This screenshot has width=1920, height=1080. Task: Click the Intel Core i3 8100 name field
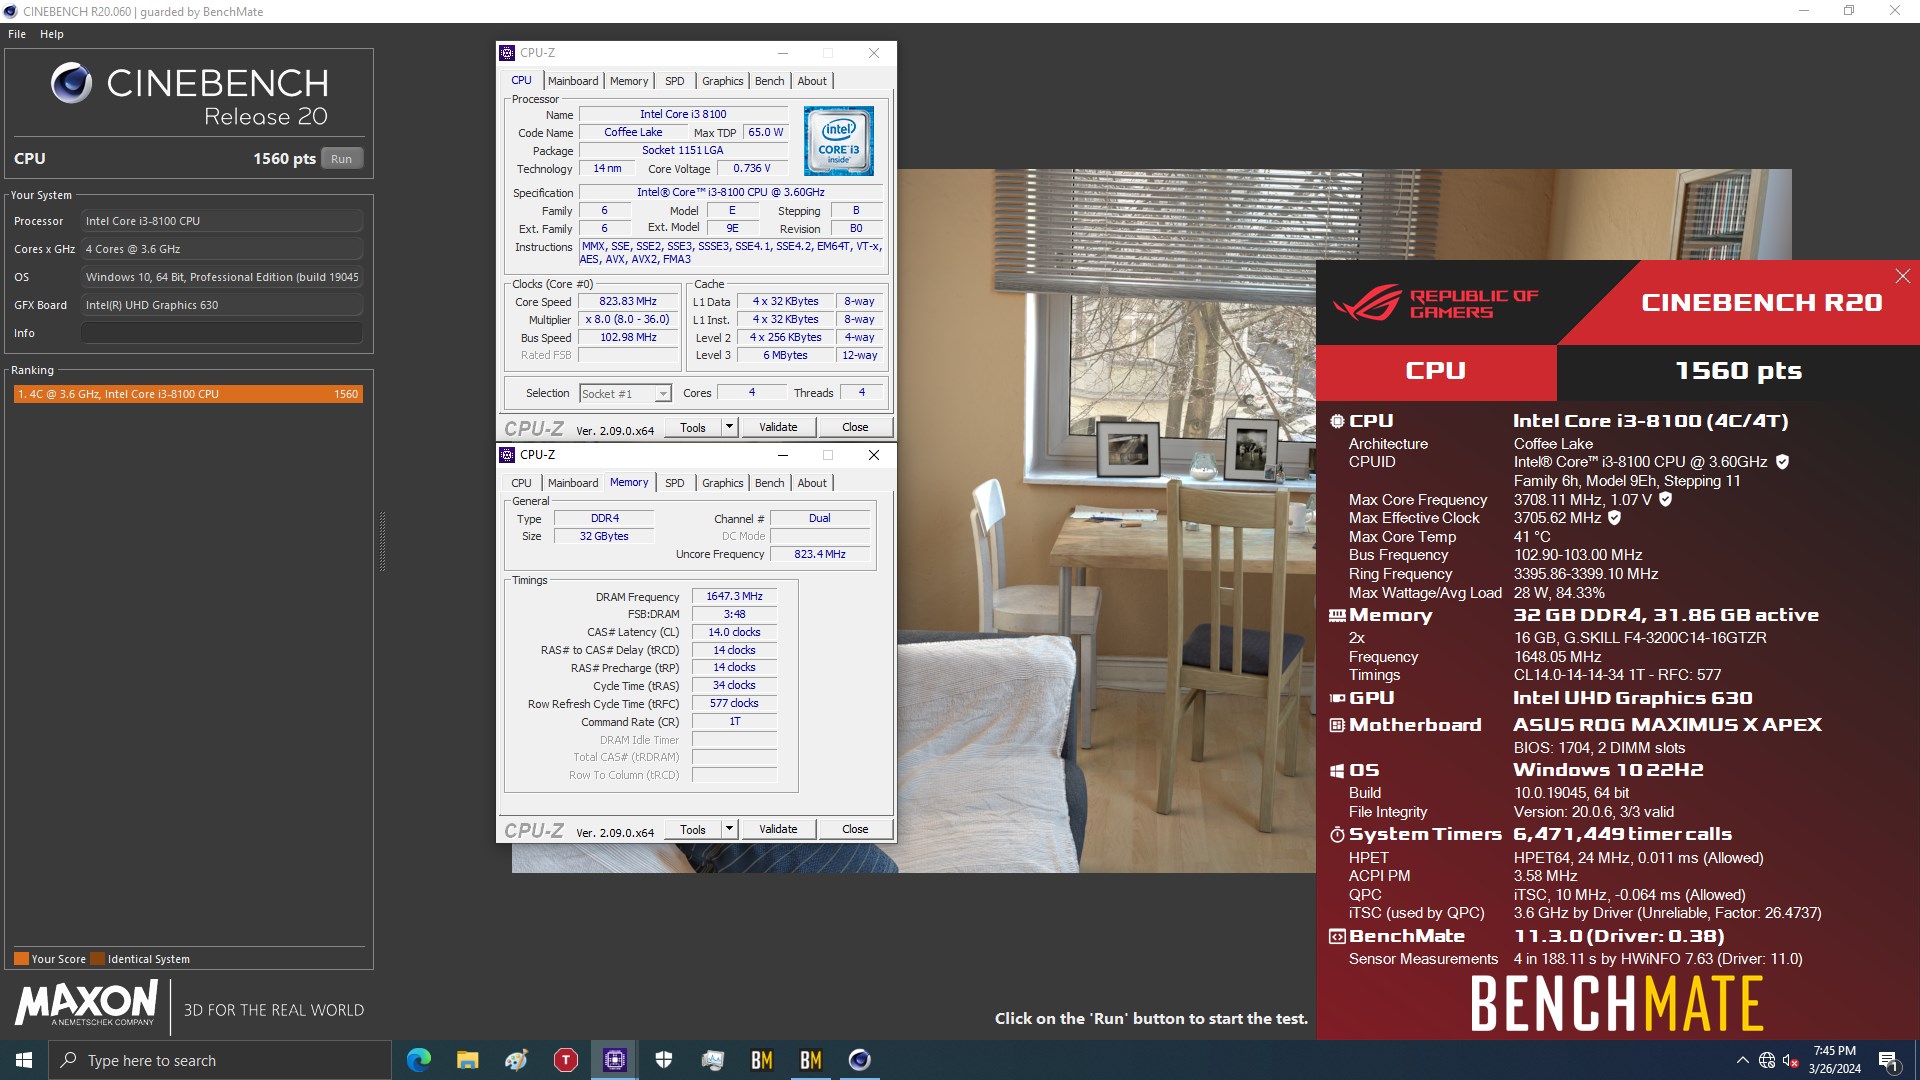(683, 114)
